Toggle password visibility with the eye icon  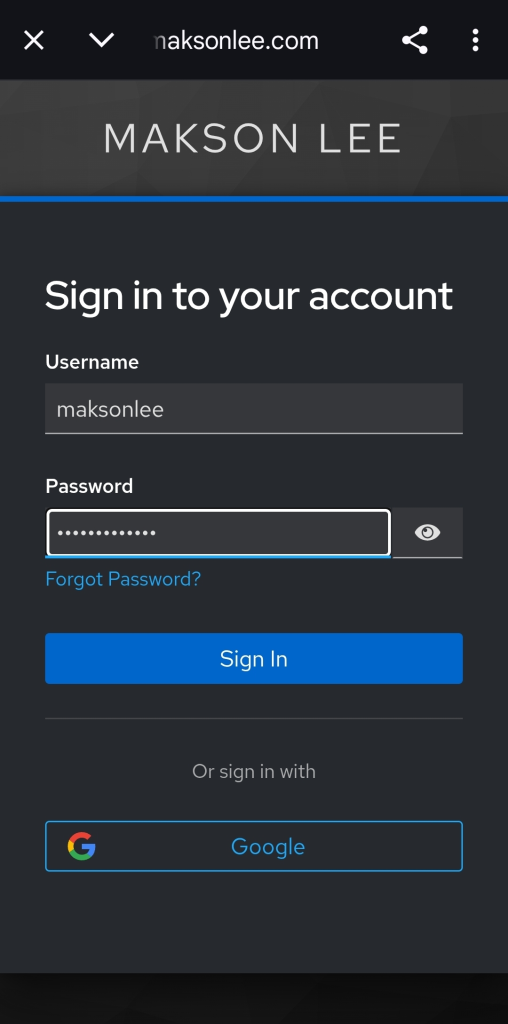pyautogui.click(x=428, y=533)
